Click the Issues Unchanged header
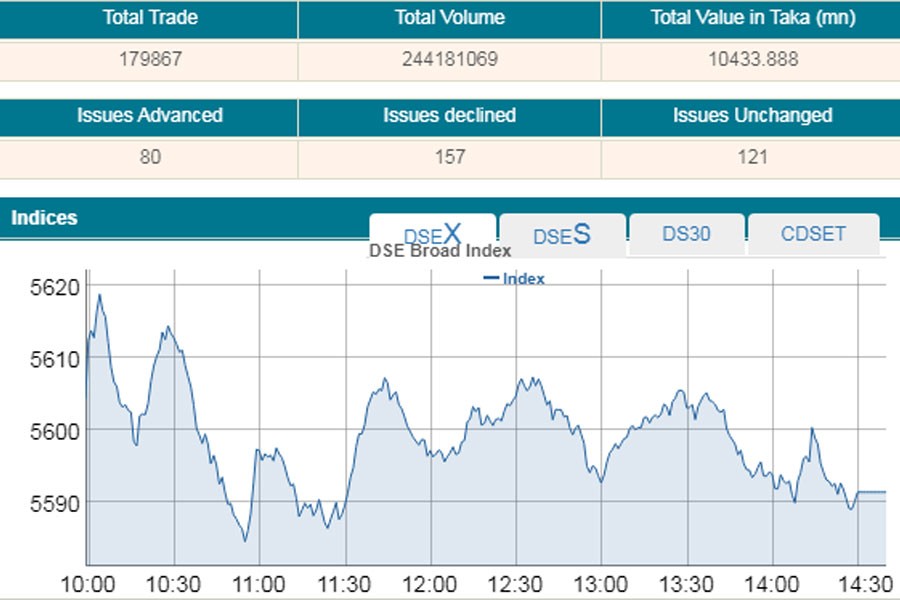The width and height of the screenshot is (900, 600). click(x=752, y=116)
